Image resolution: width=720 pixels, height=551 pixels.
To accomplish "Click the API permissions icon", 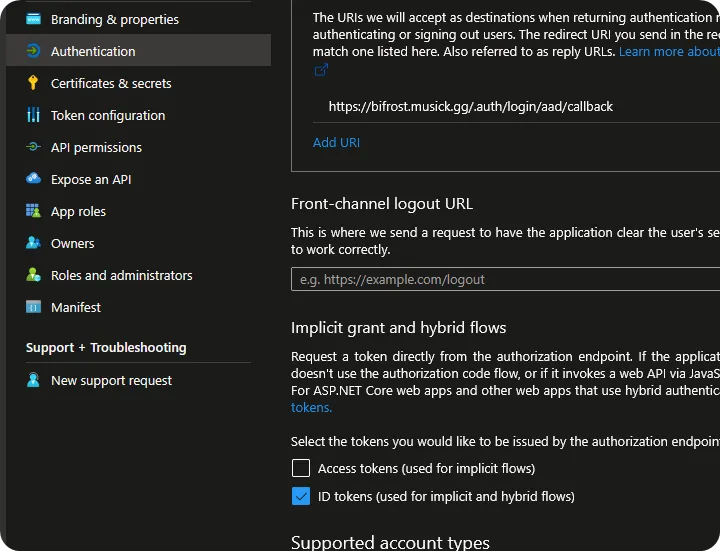I will pos(34,147).
